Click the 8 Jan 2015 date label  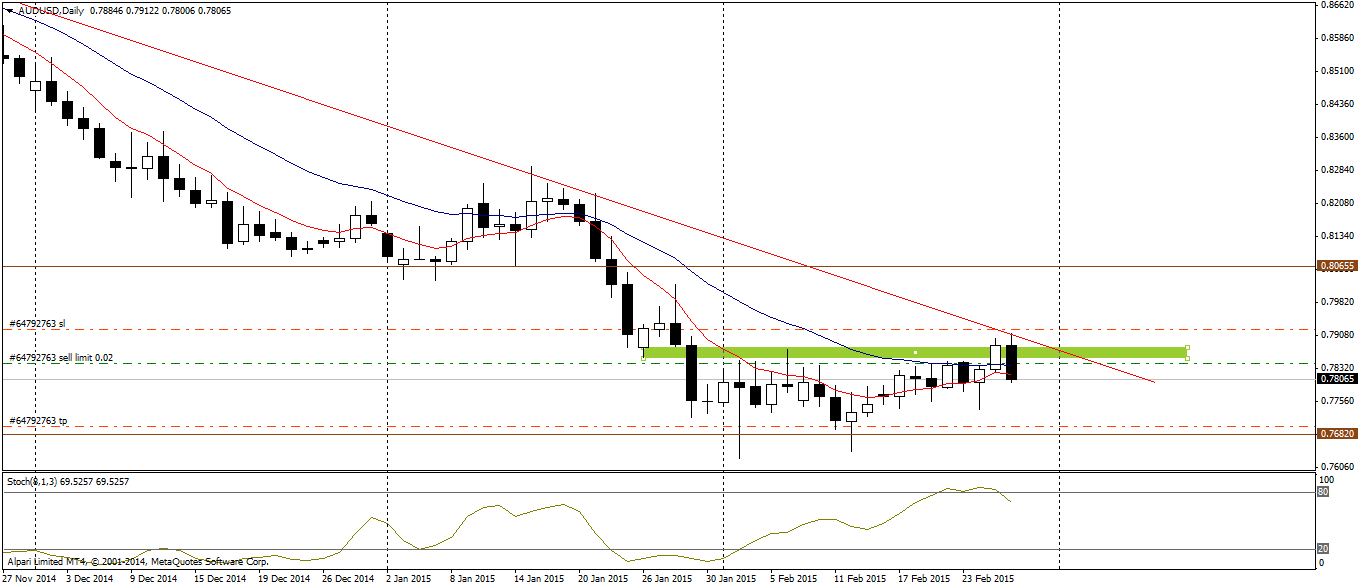(473, 578)
